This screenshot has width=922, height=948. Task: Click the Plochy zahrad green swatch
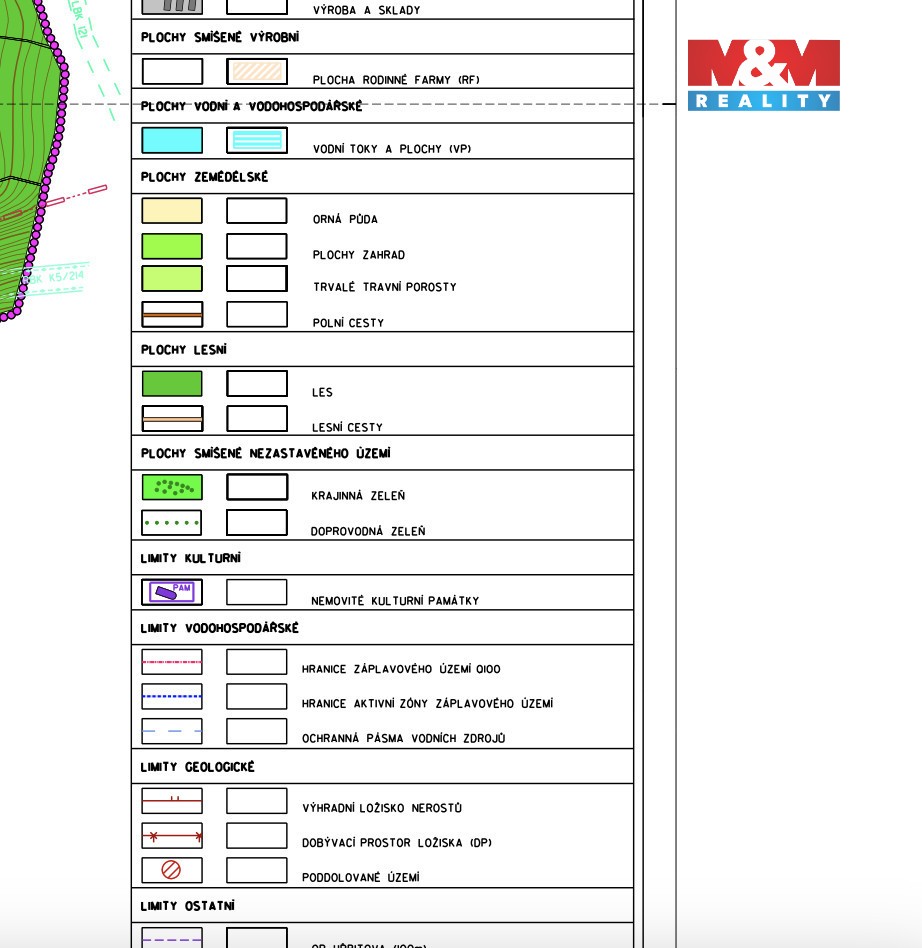172,246
